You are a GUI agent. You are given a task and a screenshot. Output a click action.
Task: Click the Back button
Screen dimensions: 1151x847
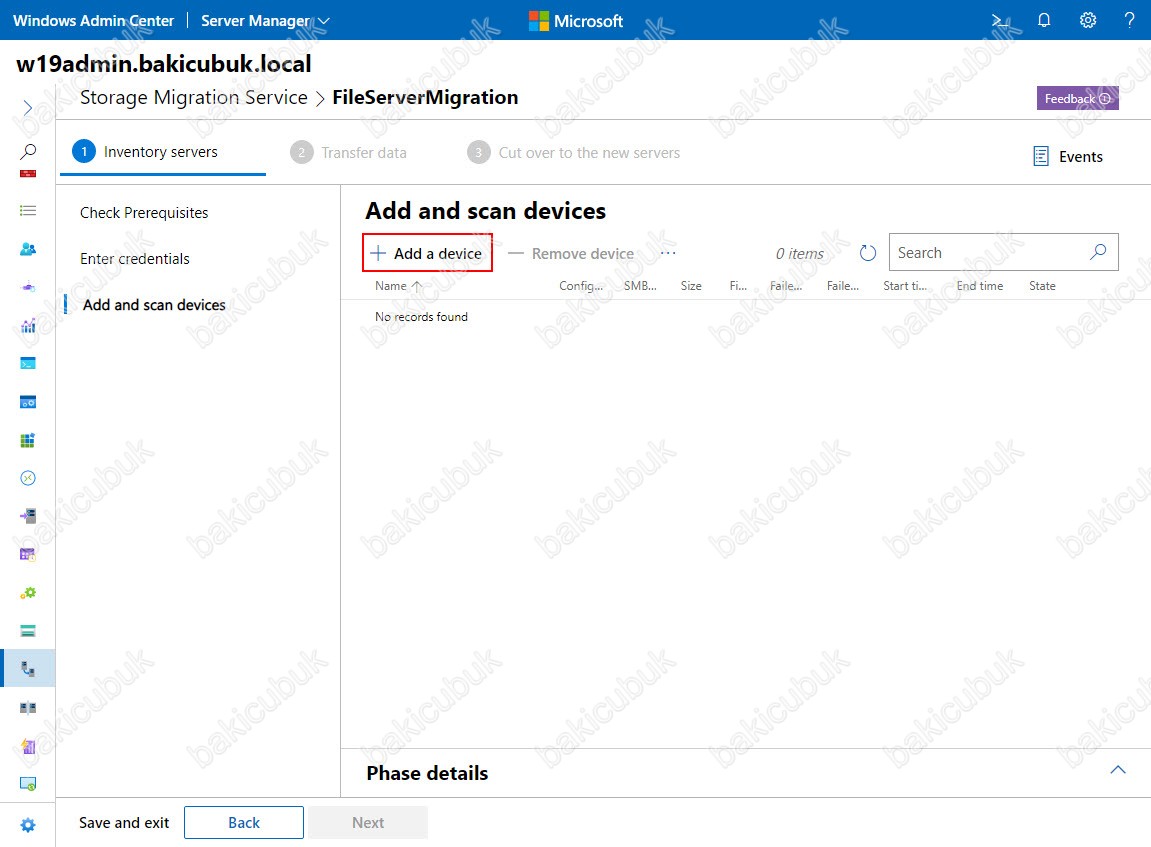pos(244,823)
